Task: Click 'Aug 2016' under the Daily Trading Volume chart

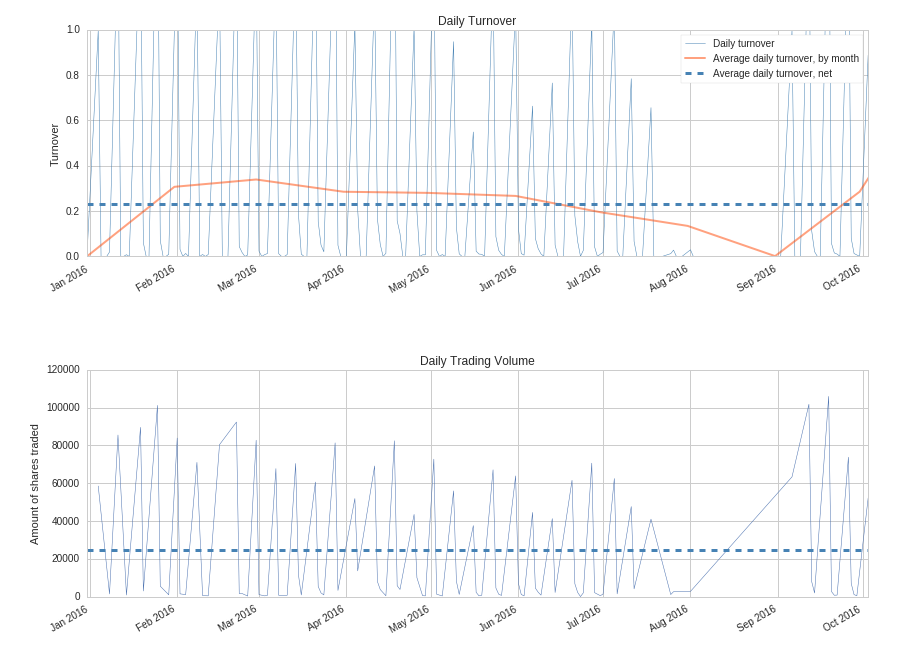Action: coord(669,619)
